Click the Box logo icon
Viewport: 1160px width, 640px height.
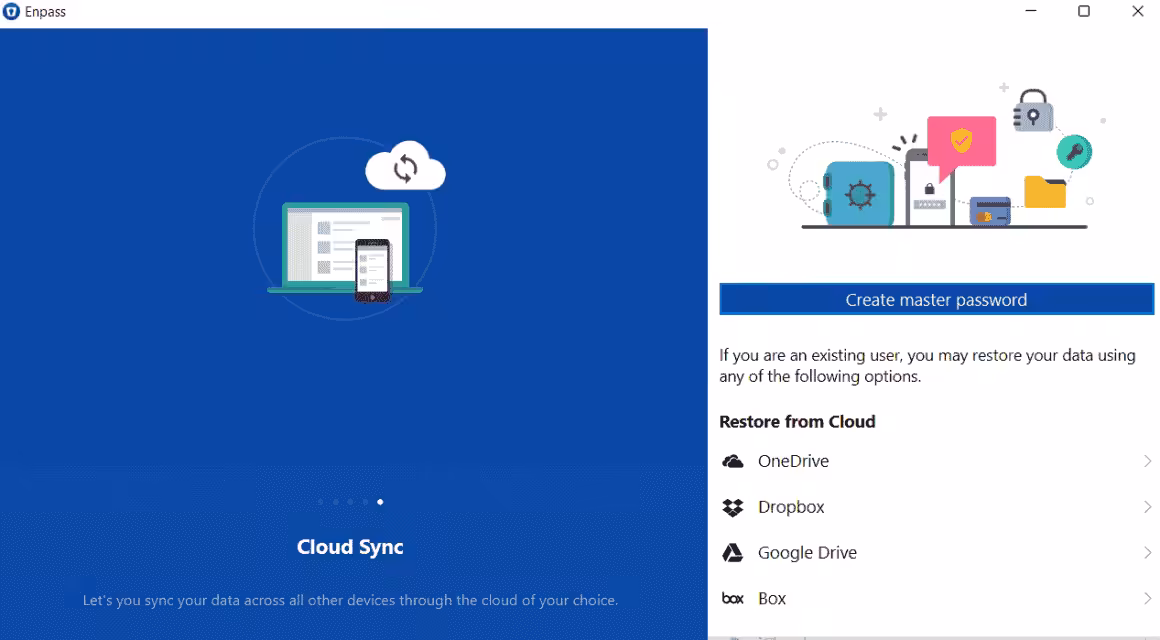pyautogui.click(x=733, y=599)
